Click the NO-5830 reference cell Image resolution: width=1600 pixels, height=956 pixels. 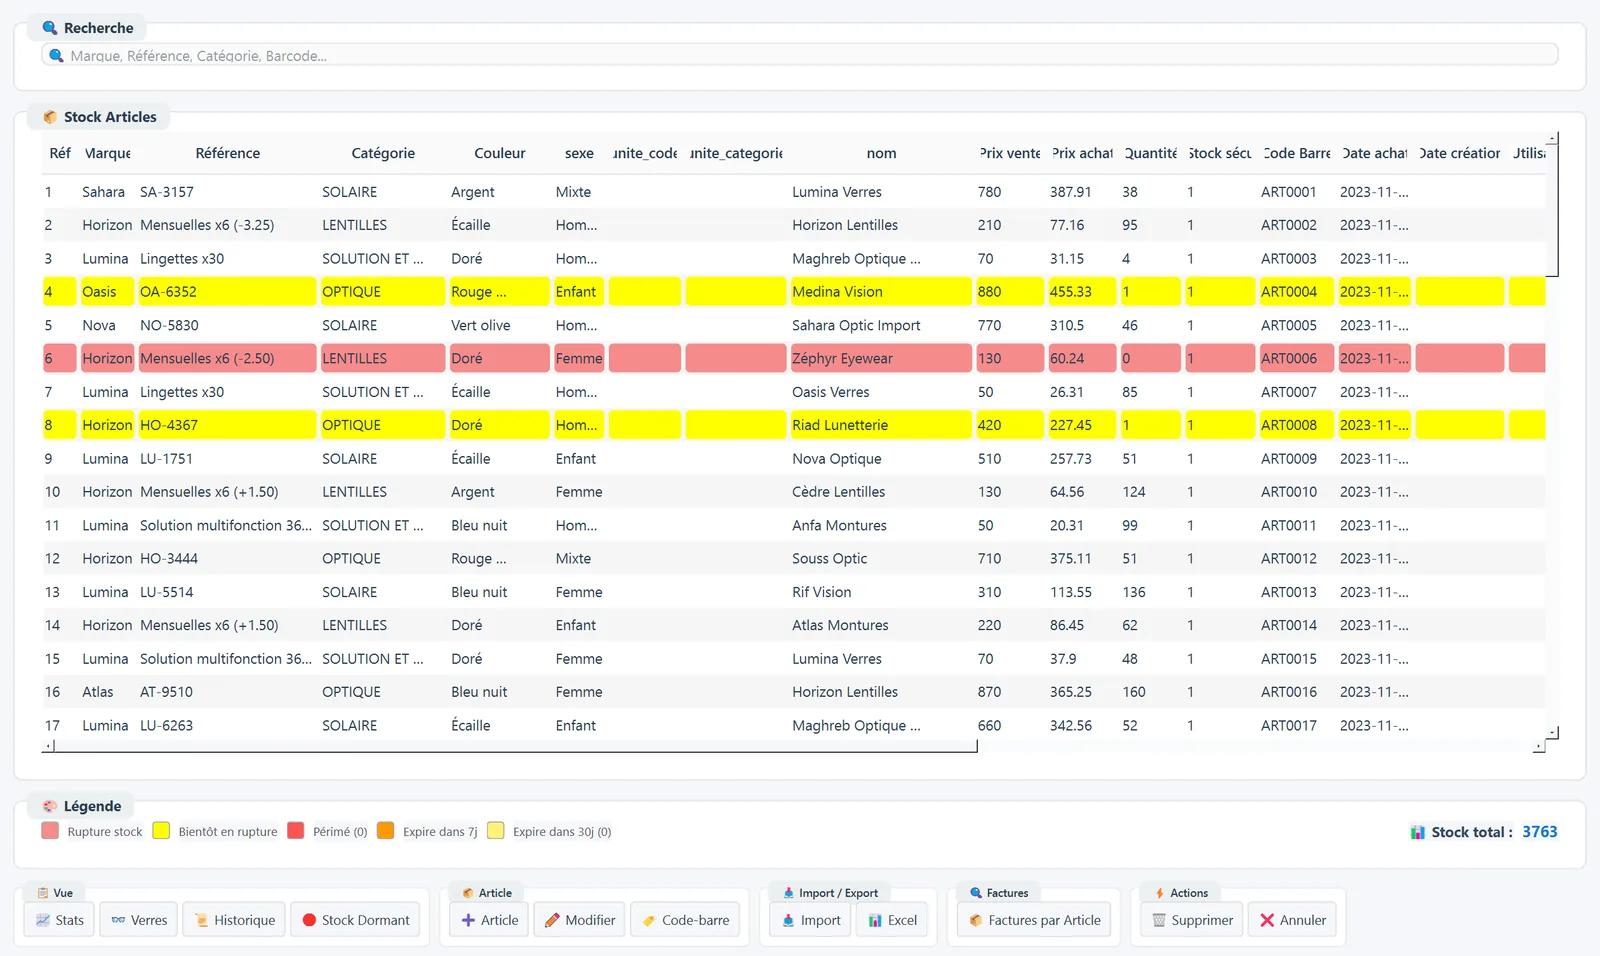point(227,325)
